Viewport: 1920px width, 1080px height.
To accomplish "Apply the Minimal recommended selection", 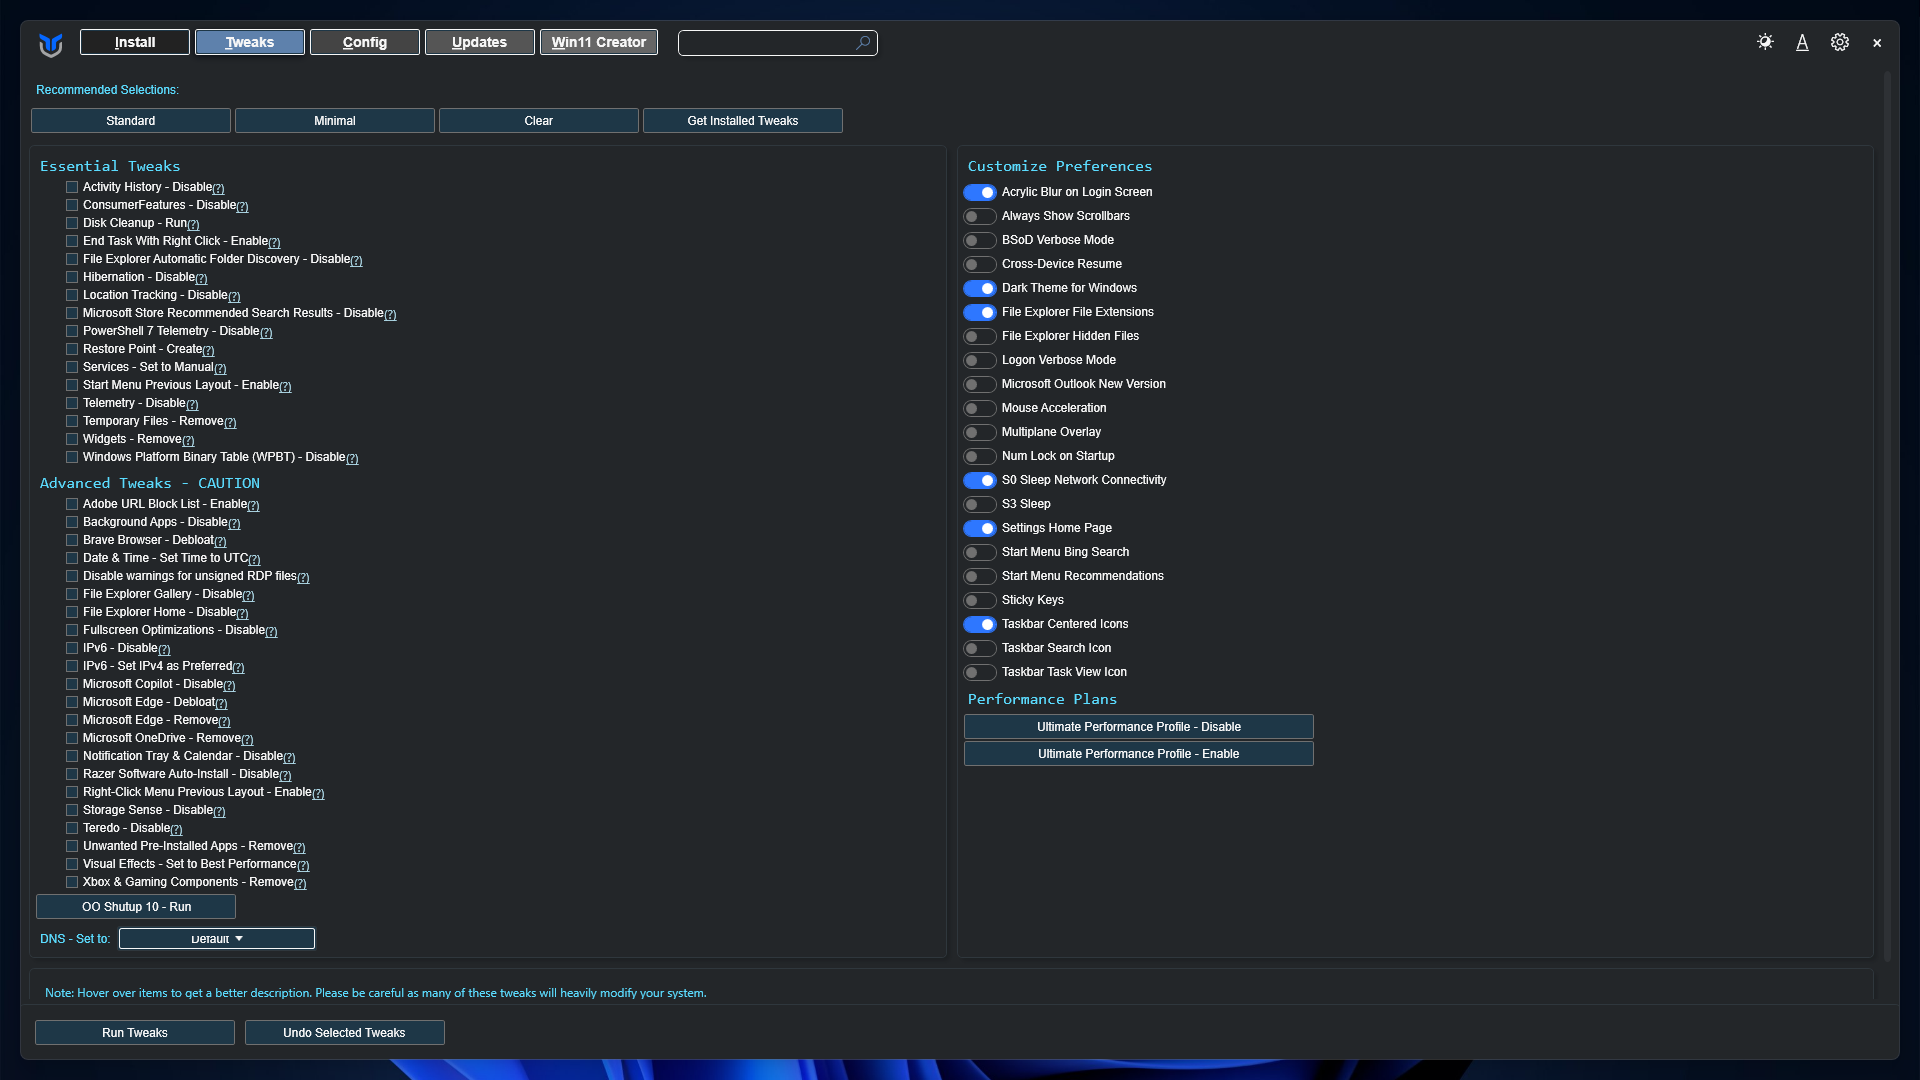I will 335,121.
